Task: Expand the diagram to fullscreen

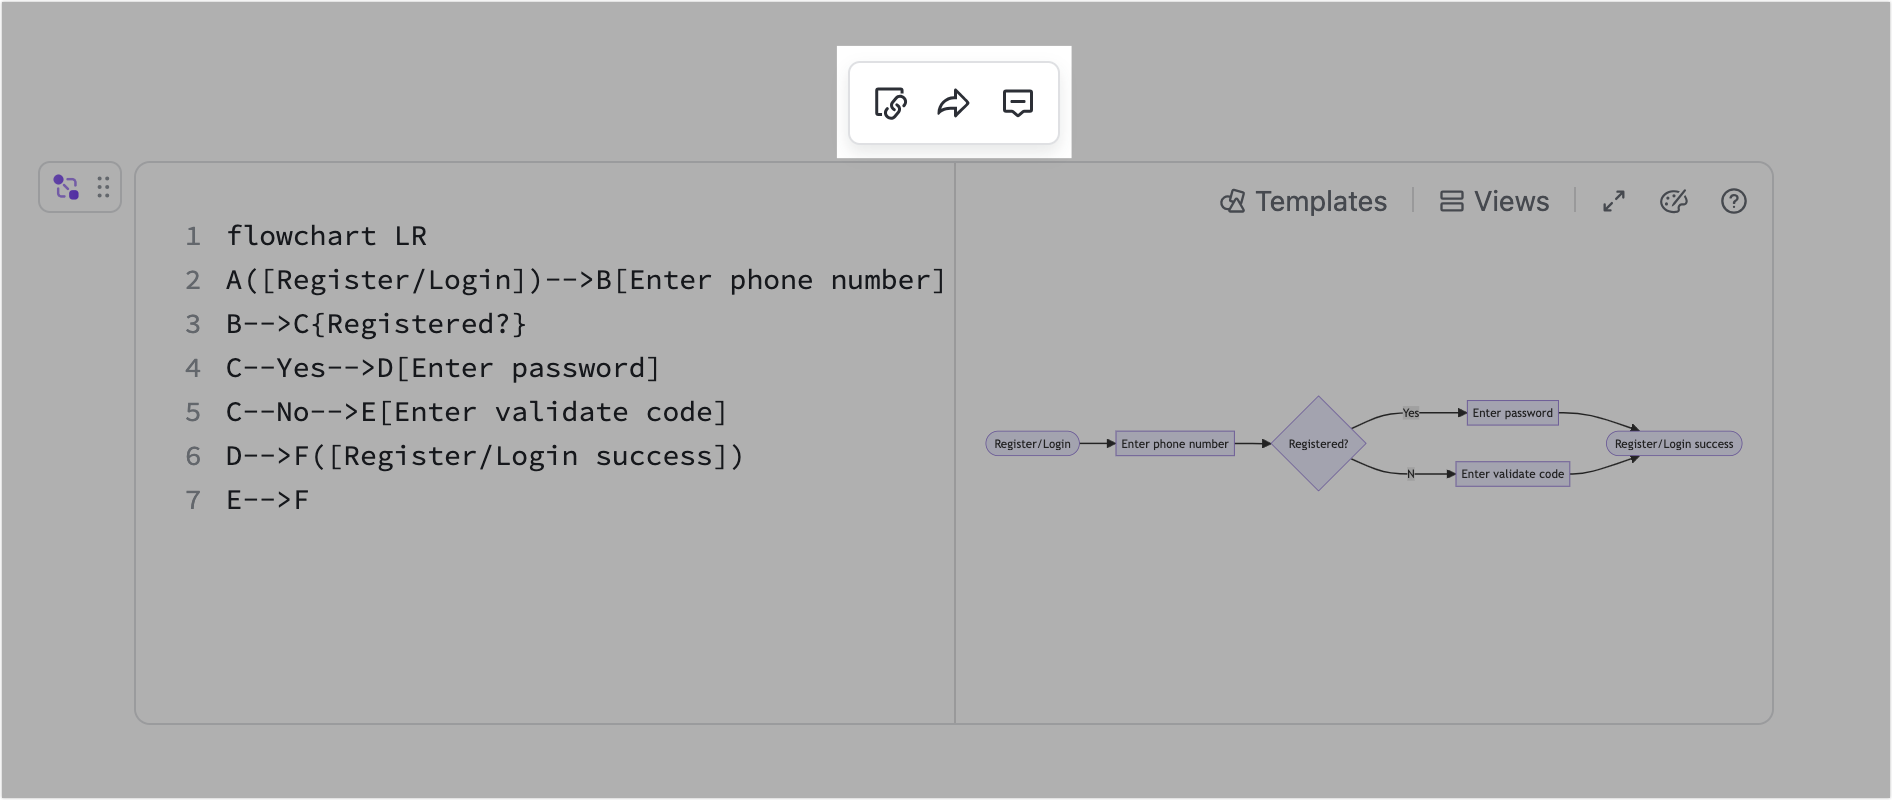Action: tap(1613, 201)
